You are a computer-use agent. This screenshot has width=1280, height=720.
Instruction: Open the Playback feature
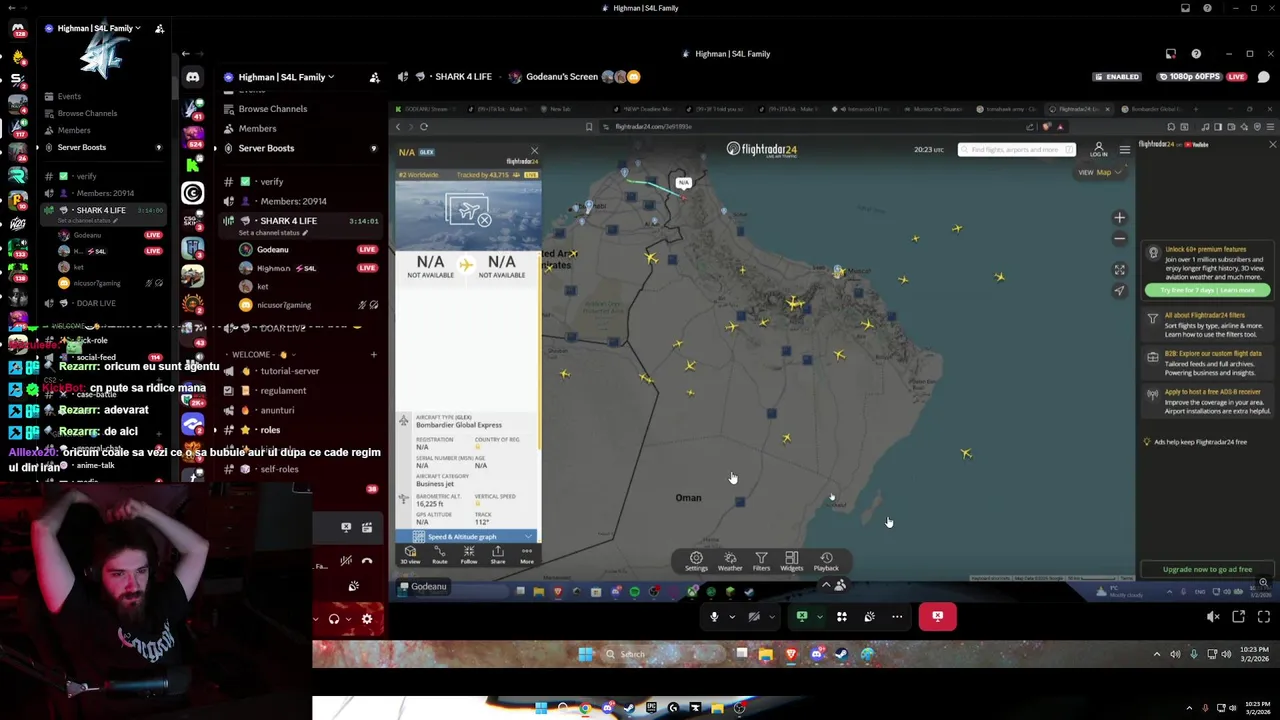826,562
